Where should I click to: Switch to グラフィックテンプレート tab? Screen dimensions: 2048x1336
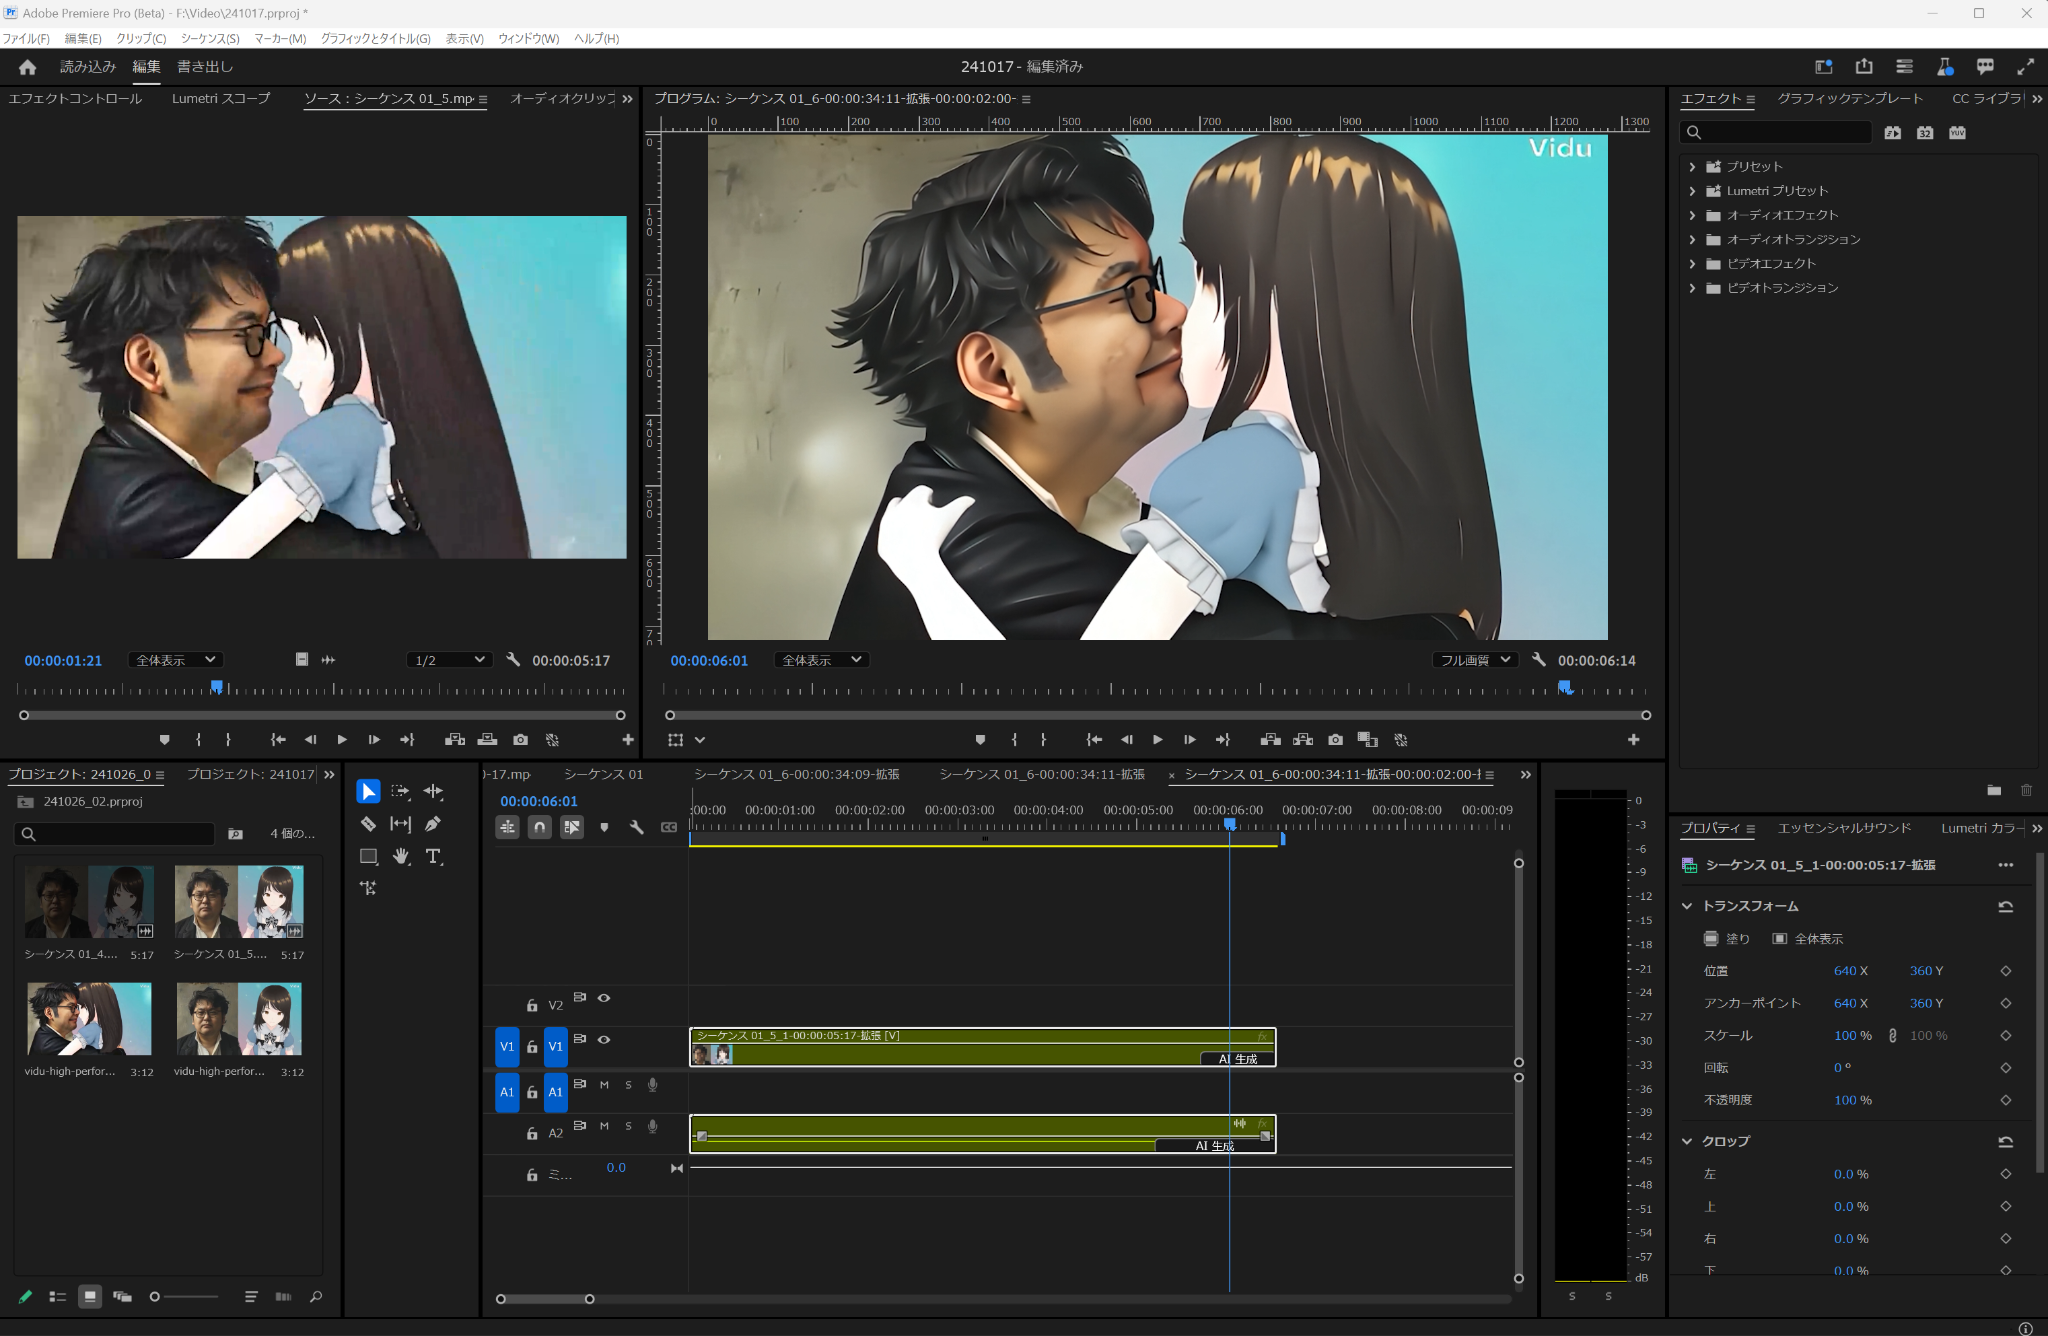[1850, 99]
